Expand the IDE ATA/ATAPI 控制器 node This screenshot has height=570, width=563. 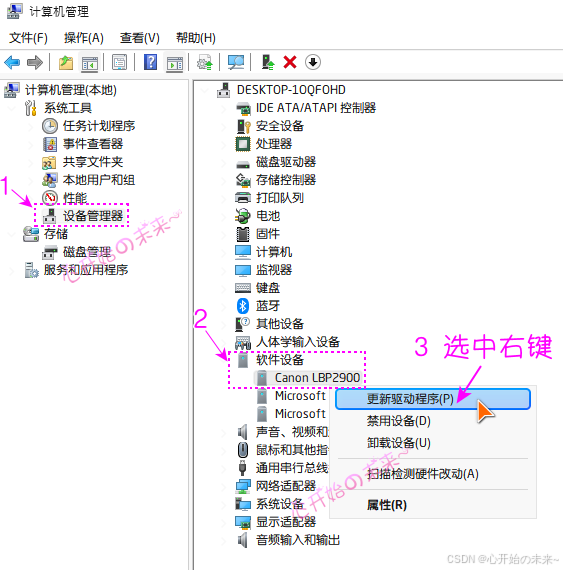224,108
